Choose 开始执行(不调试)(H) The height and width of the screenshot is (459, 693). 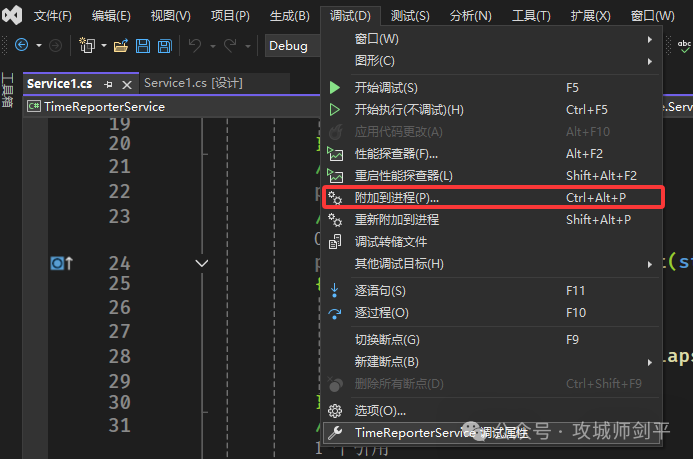pos(492,110)
